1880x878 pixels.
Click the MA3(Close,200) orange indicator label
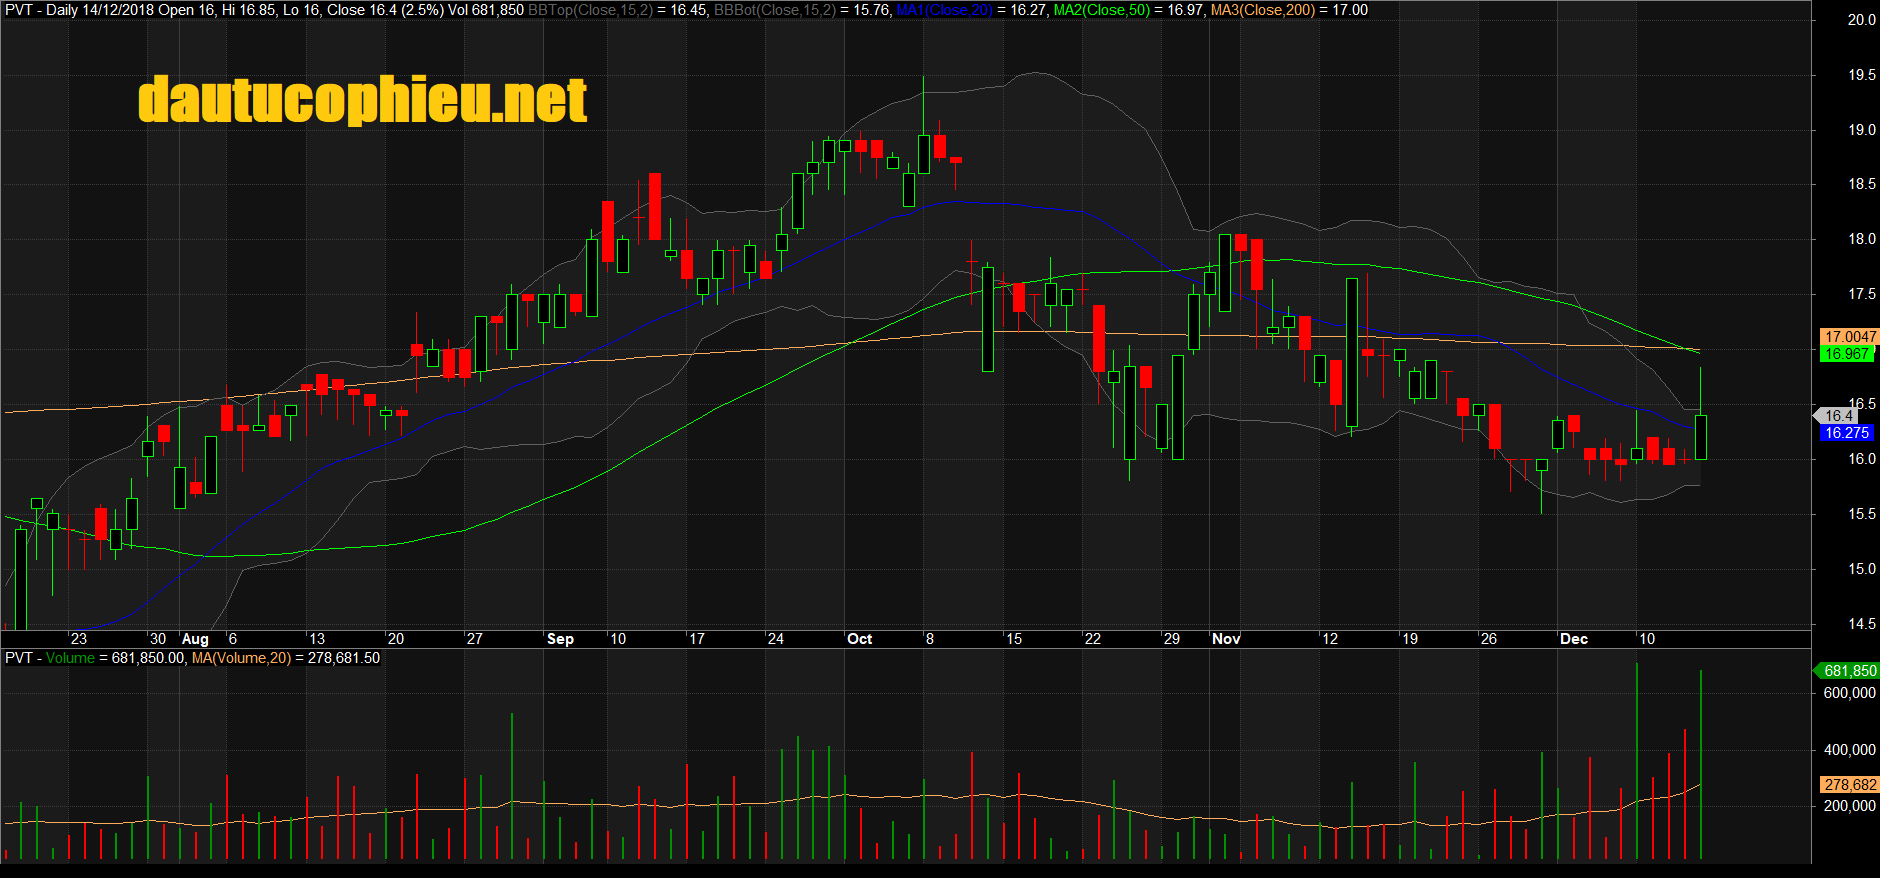point(1263,10)
